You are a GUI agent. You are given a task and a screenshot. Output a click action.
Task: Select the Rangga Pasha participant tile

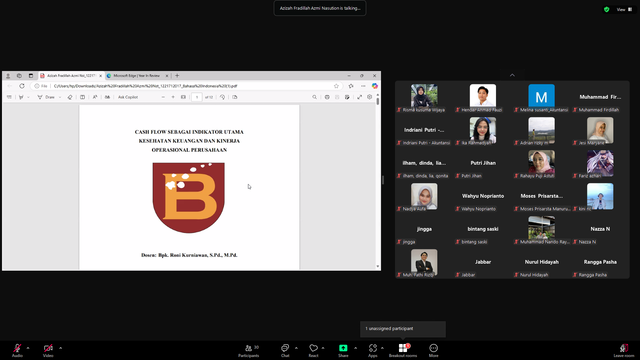[x=600, y=262]
